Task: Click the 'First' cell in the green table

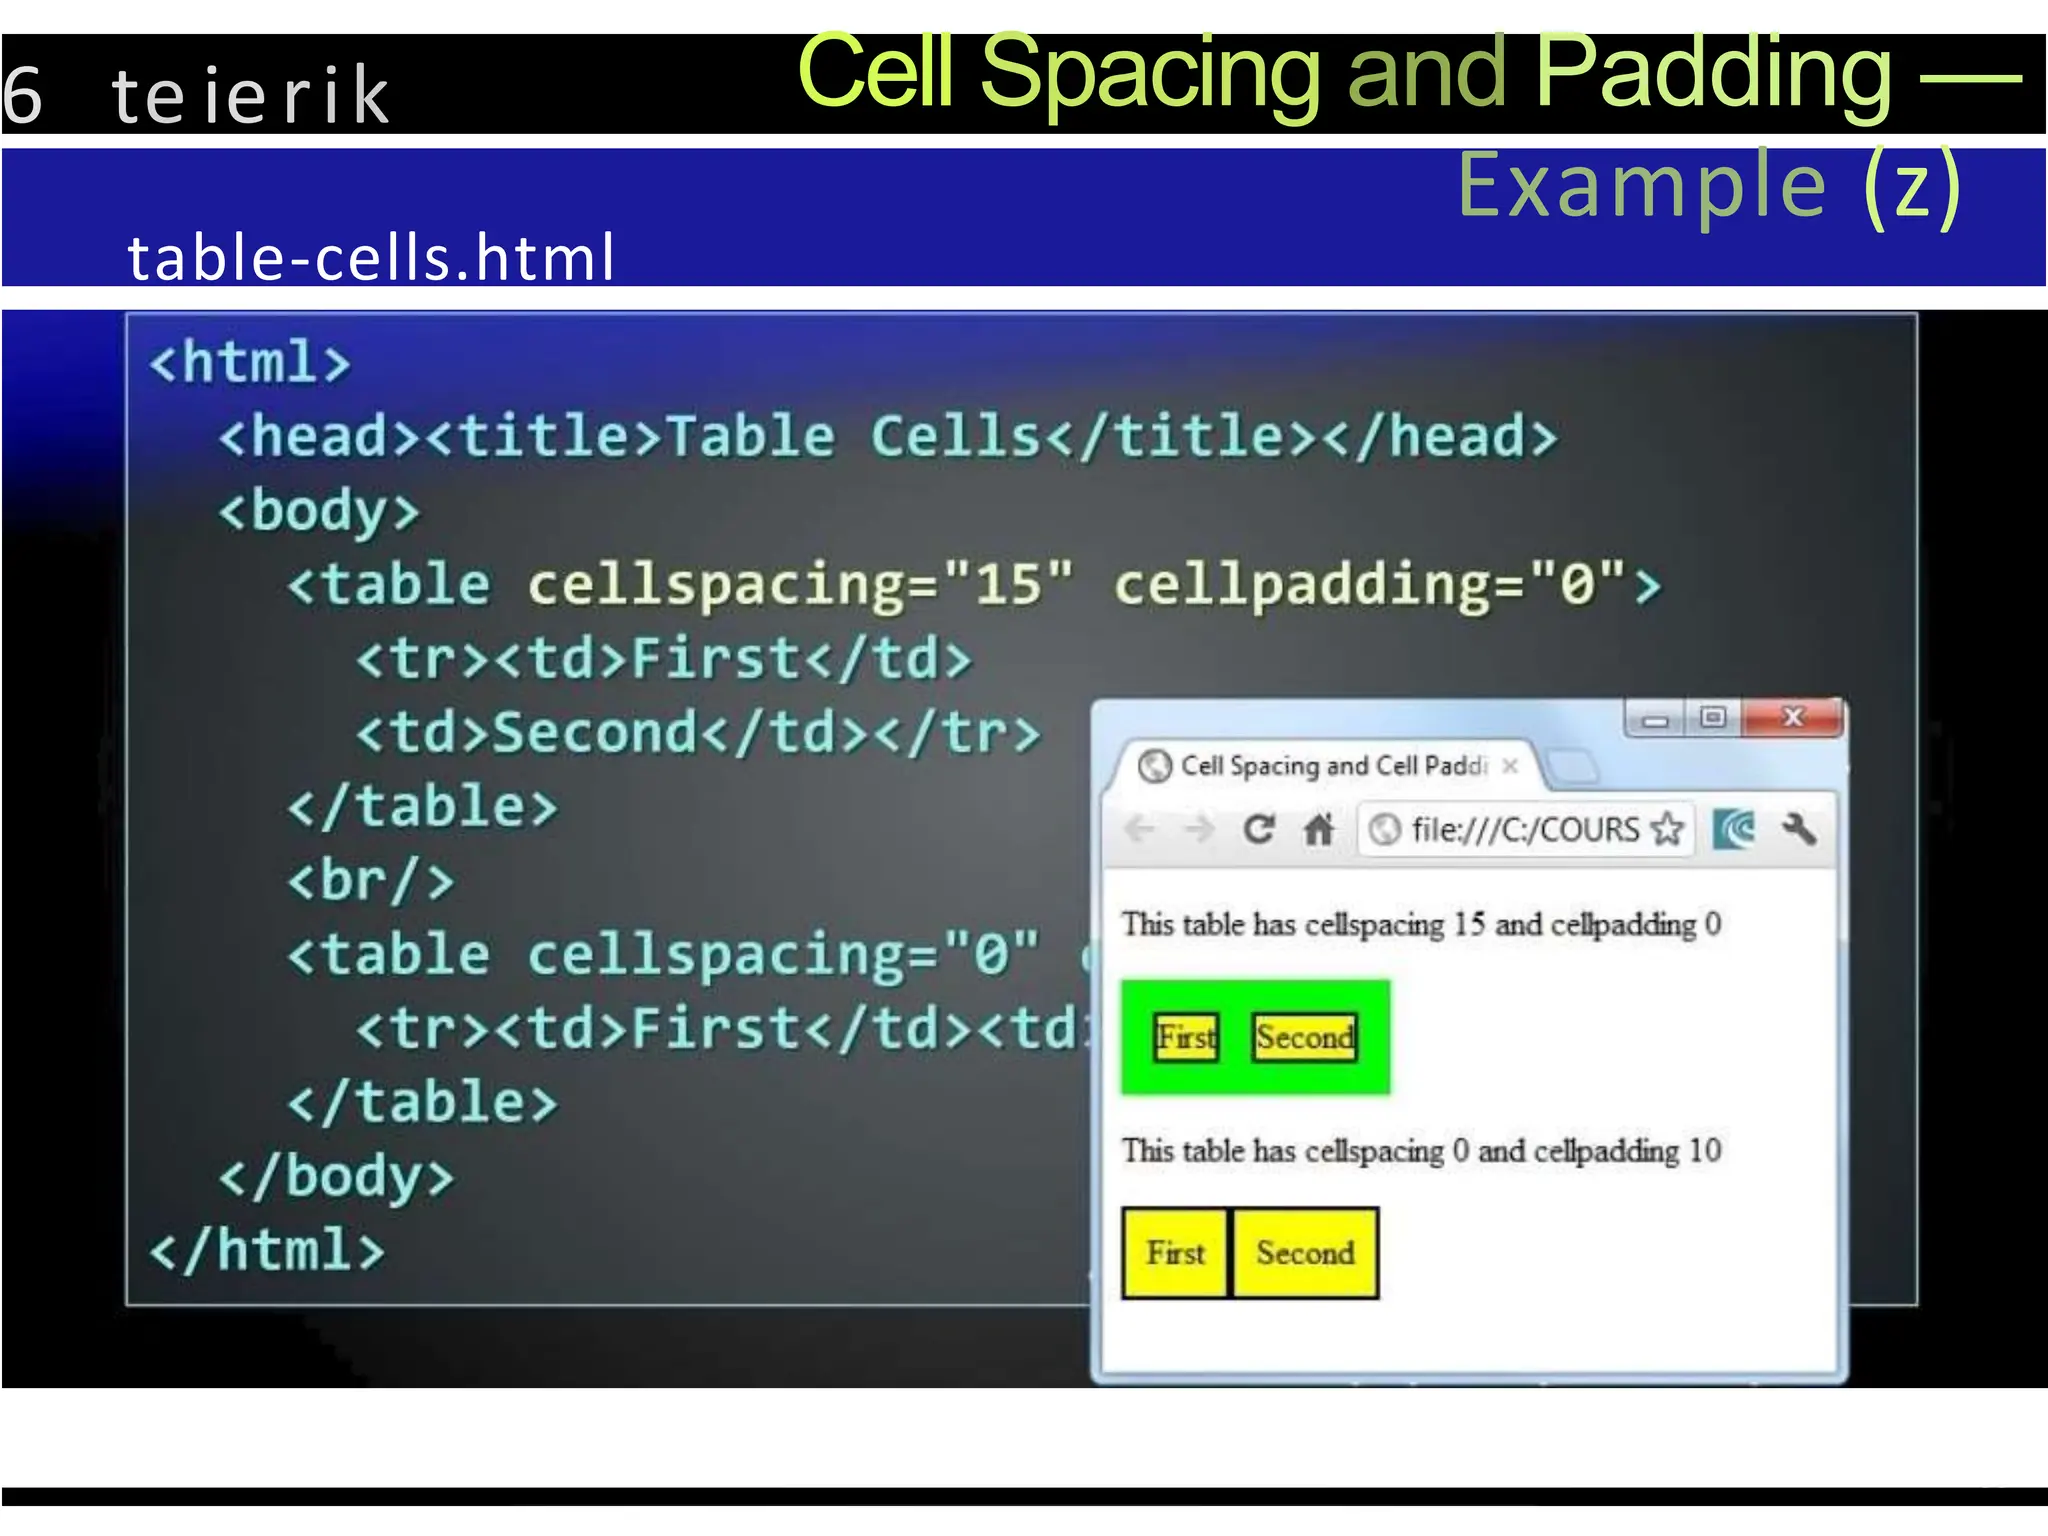Action: [1187, 1038]
